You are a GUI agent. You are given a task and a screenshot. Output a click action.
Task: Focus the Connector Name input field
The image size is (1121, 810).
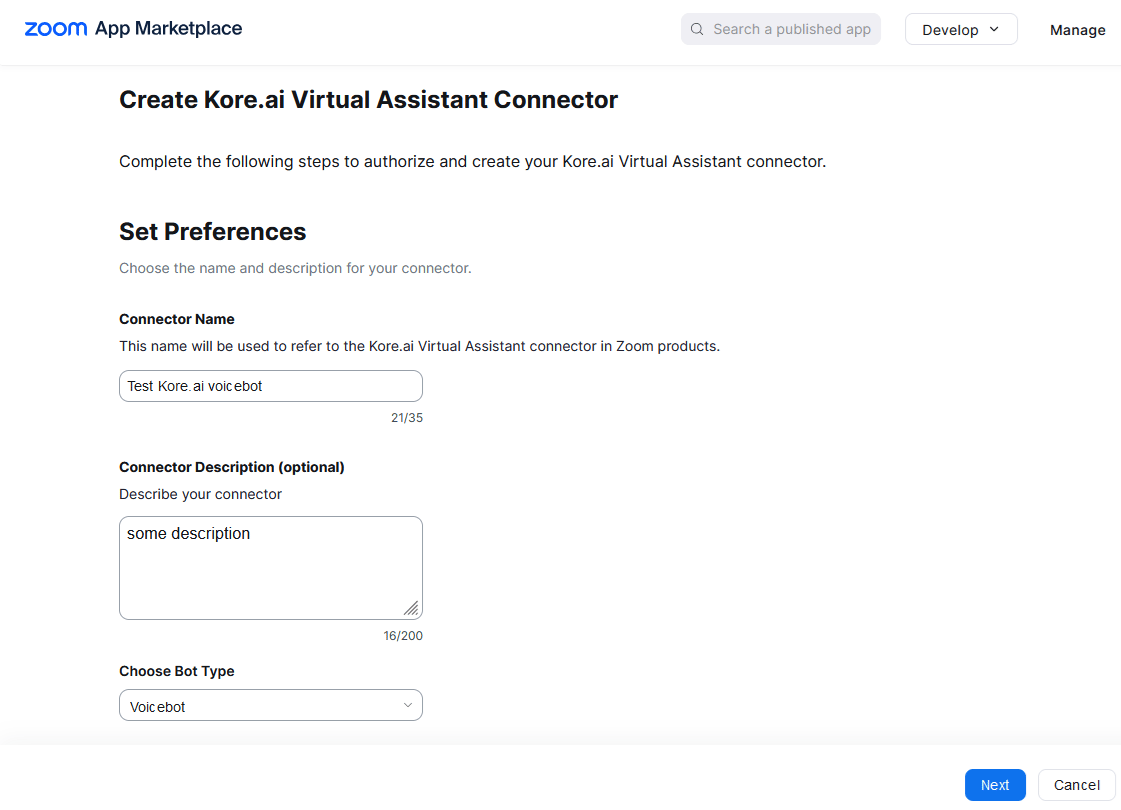(271, 386)
